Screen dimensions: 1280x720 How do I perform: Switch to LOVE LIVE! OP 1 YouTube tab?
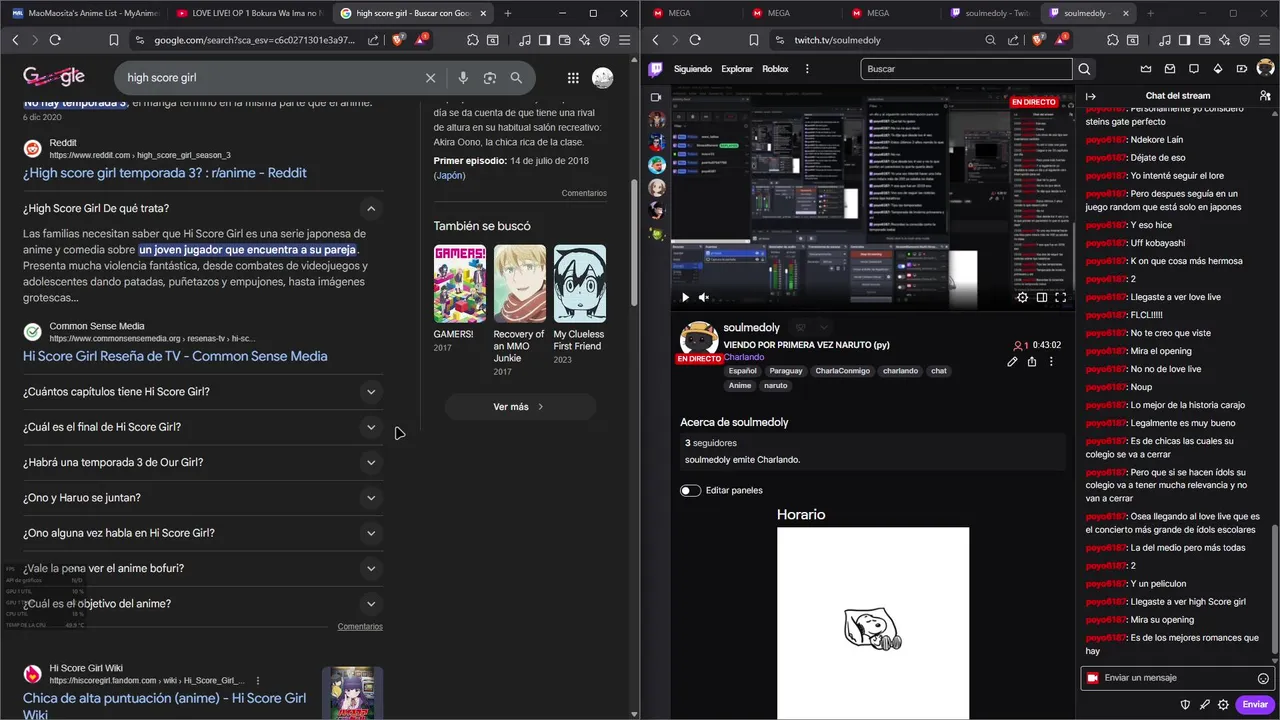247,13
